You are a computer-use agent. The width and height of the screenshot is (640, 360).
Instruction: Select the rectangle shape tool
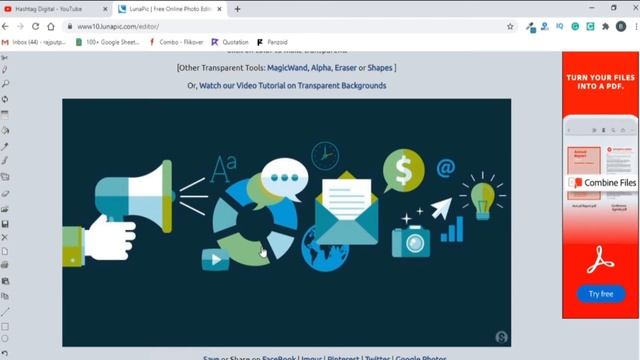tap(5, 327)
